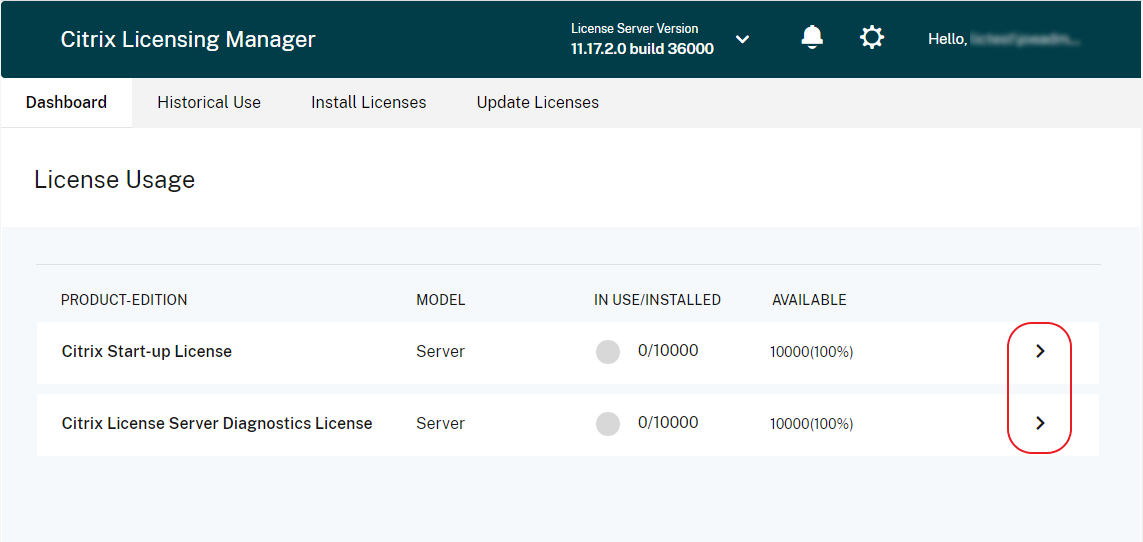Click the AVAILABLE column header

pos(809,300)
